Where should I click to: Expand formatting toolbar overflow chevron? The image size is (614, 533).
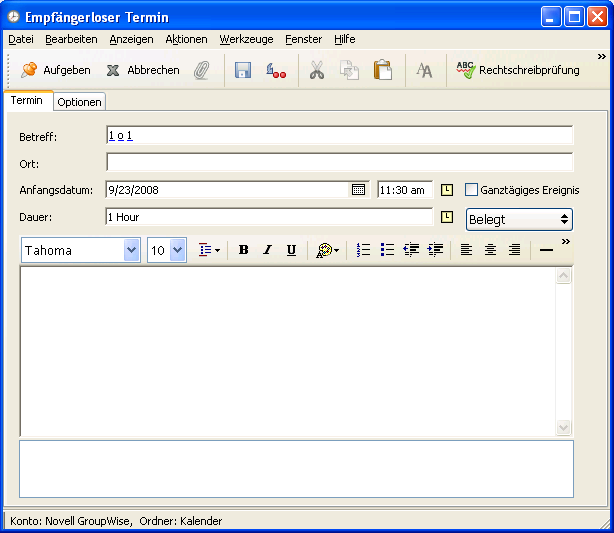tap(565, 242)
